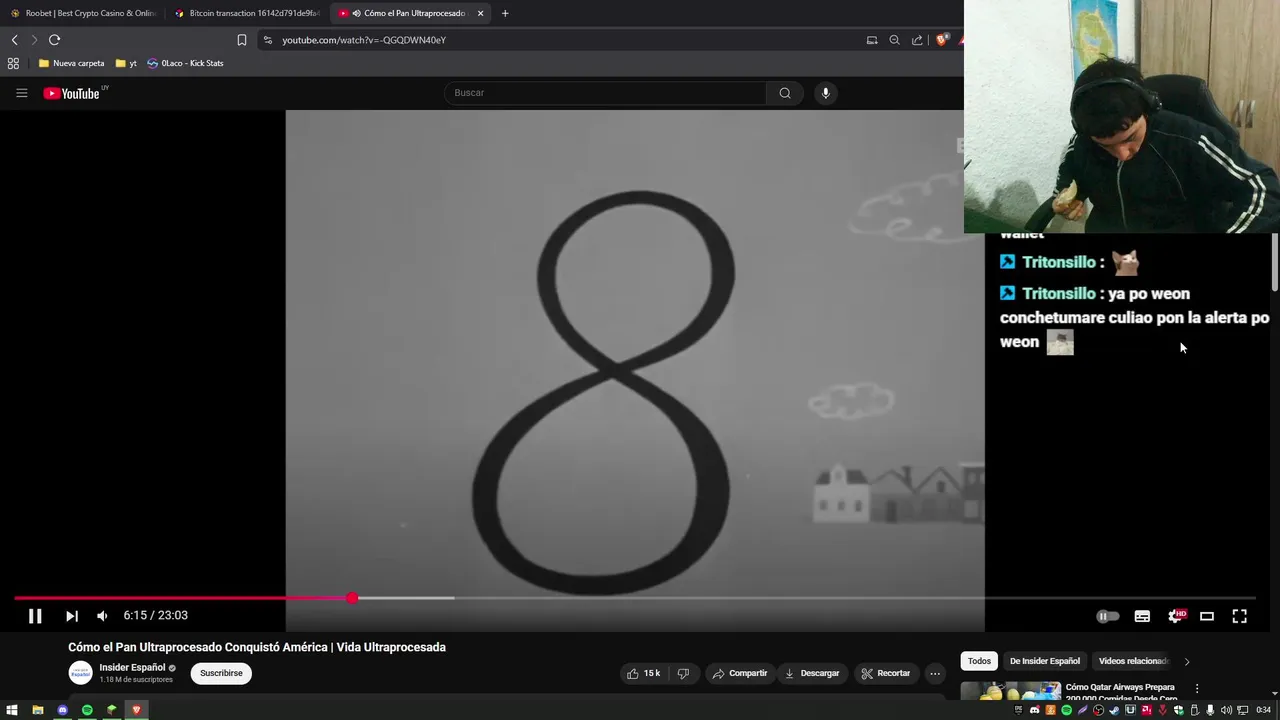Click the red scrubber handle on the progress bar

352,598
